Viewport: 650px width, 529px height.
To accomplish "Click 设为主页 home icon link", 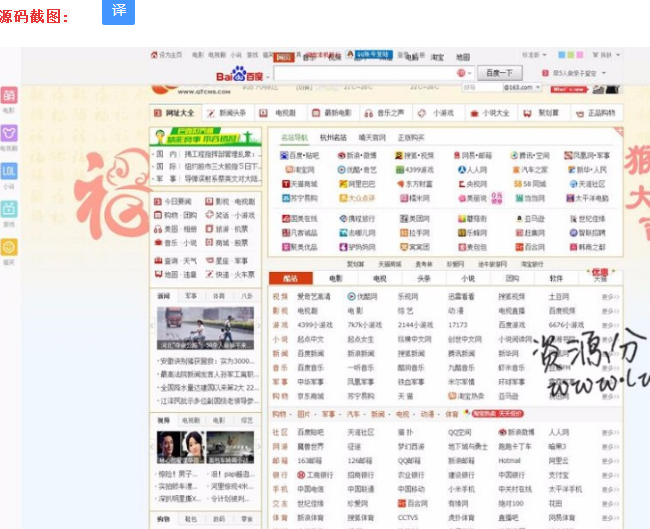I will coord(167,55).
